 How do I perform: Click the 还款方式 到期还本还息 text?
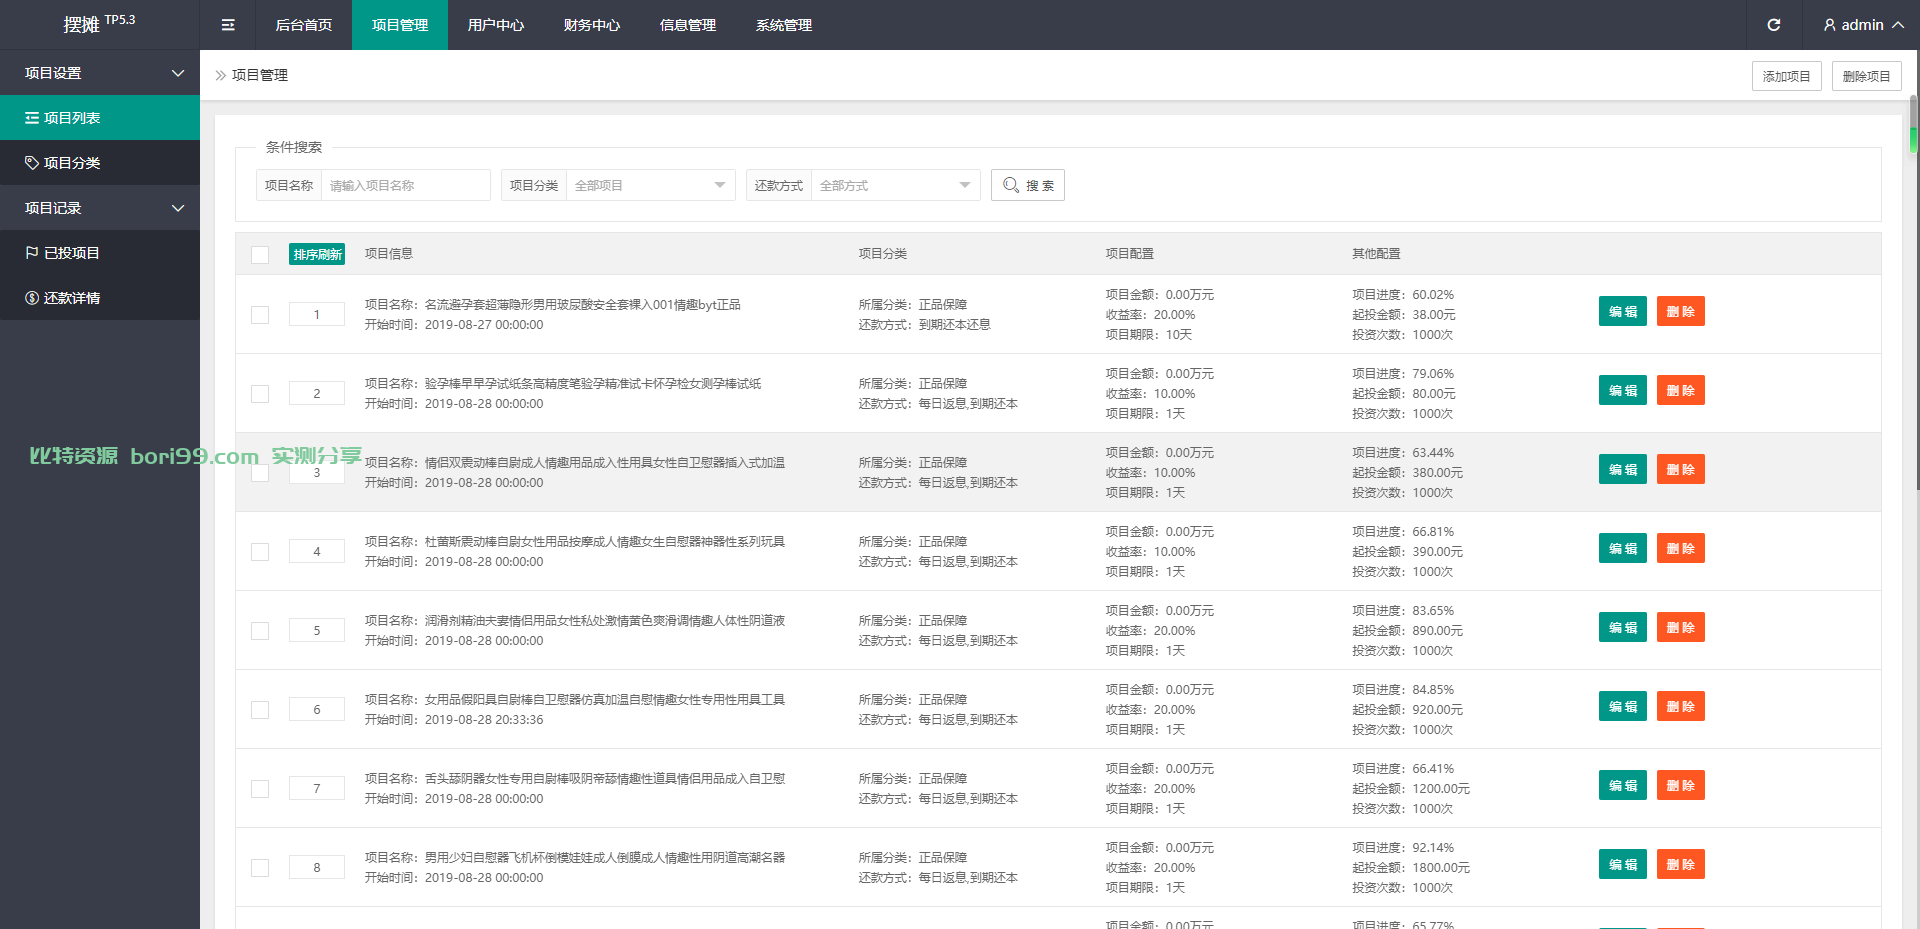point(924,325)
